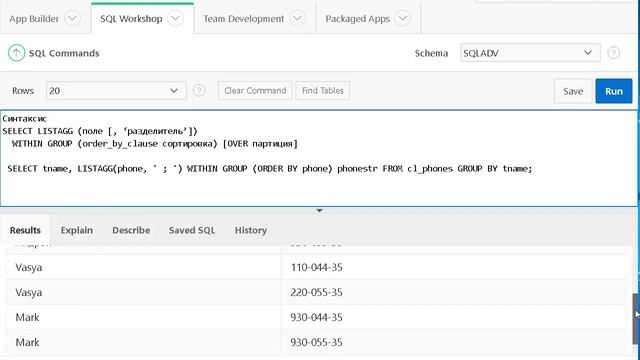
Task: Click the SQL Commands heading
Action: 64,53
